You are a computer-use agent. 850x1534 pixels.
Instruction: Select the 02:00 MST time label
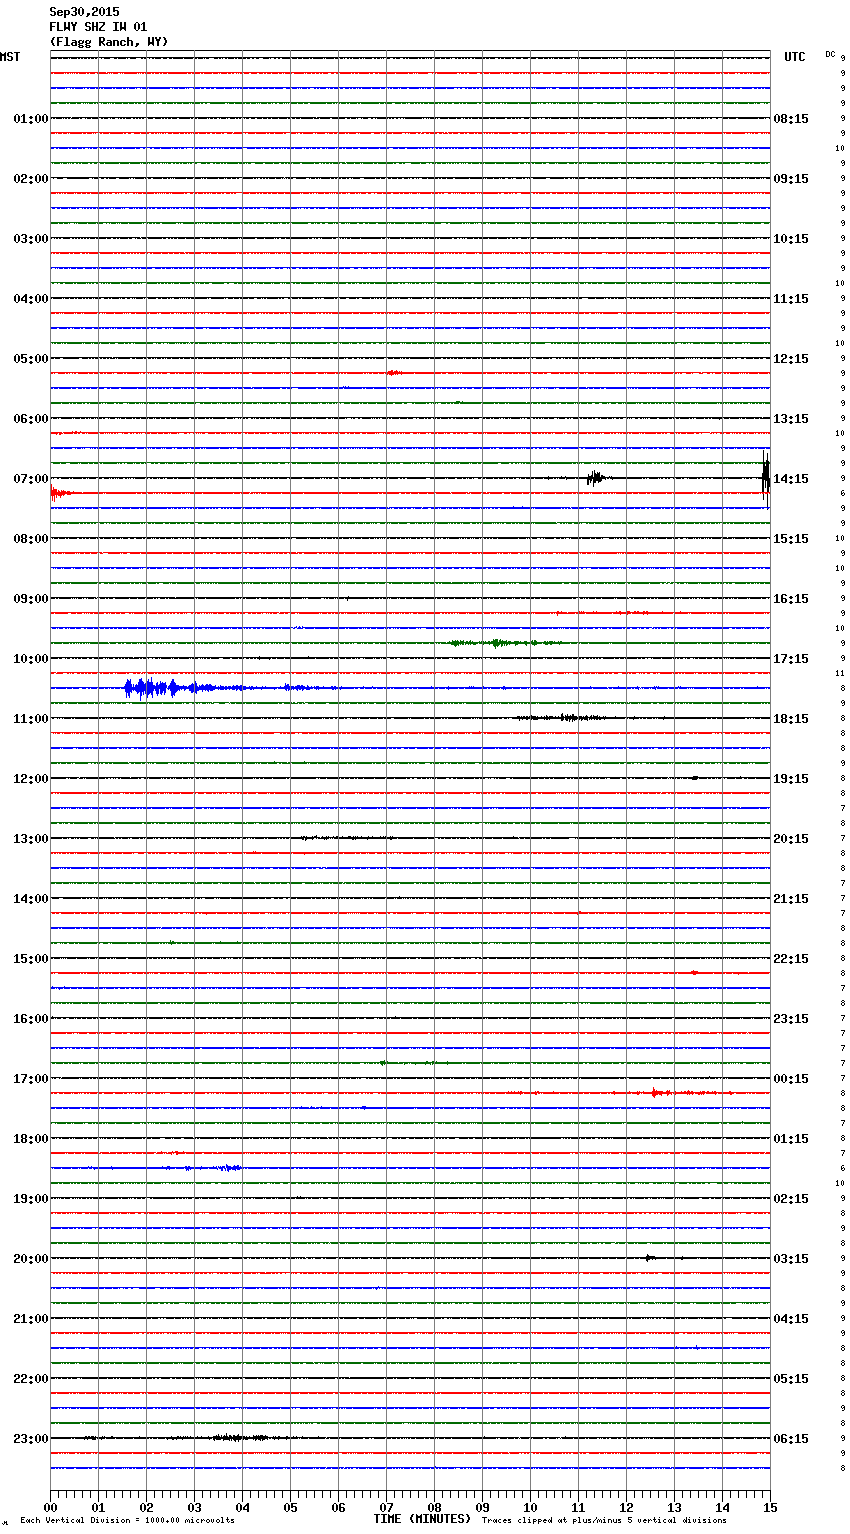[31, 179]
